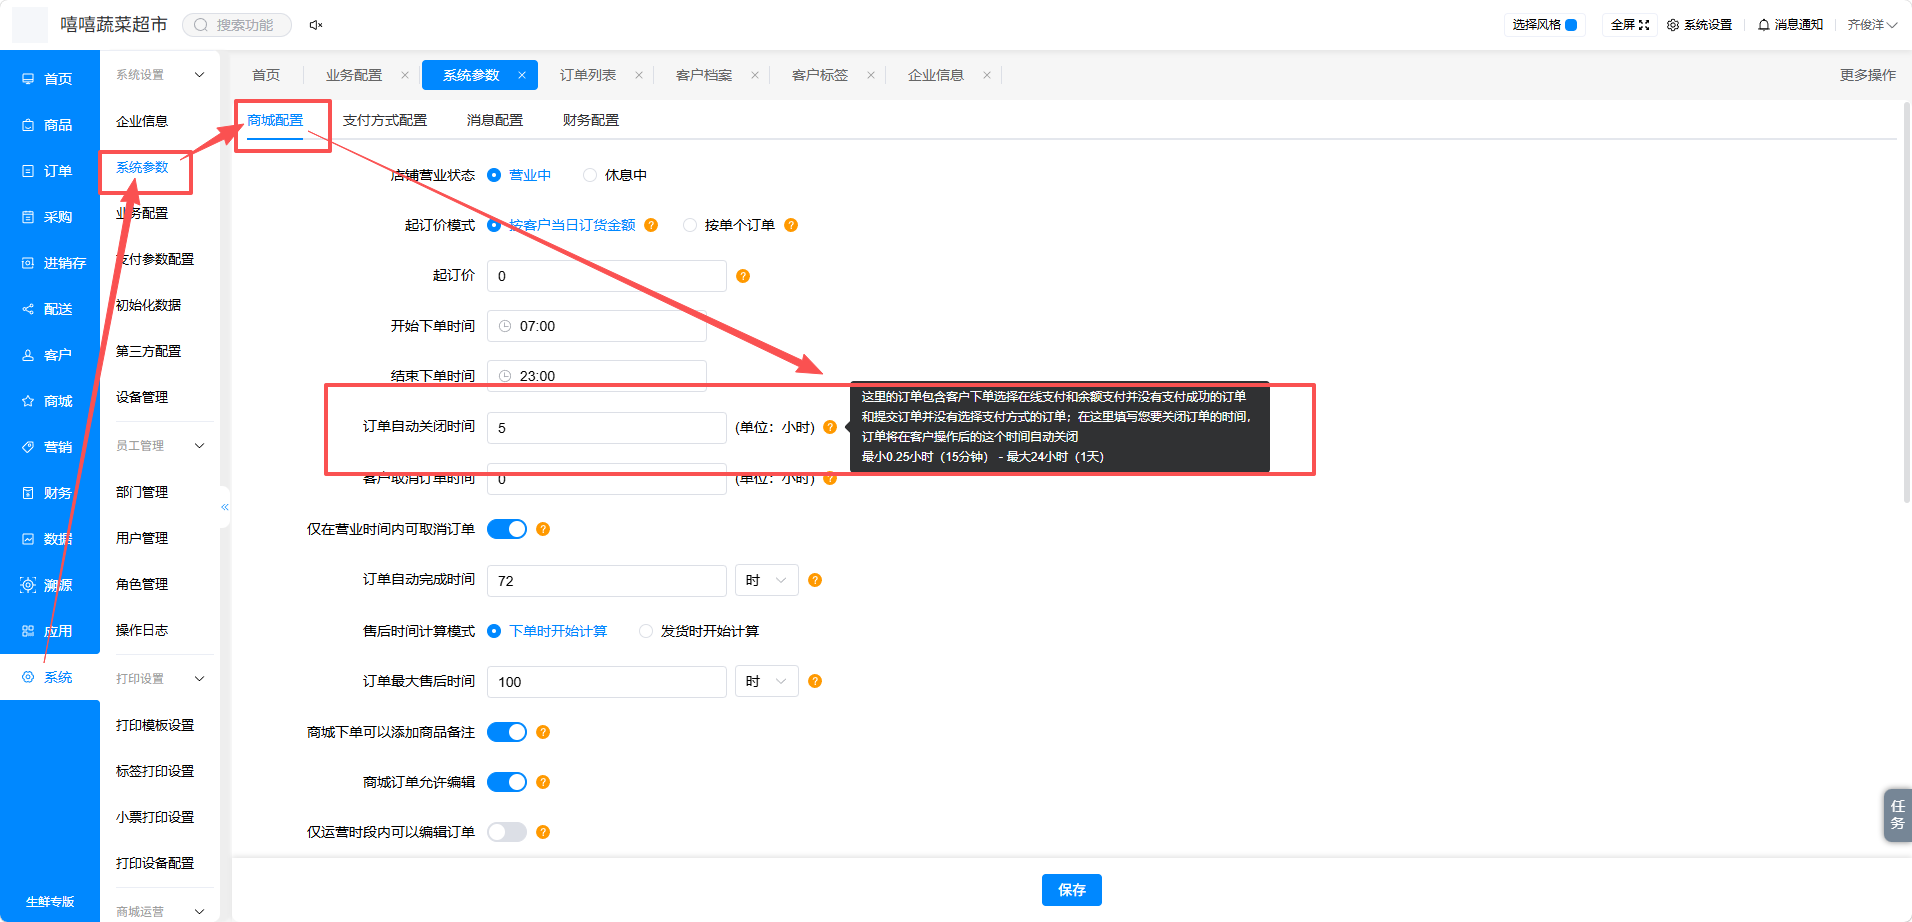The width and height of the screenshot is (1912, 922).
Task: Switch to 支付方式配置 tab
Action: pos(385,120)
